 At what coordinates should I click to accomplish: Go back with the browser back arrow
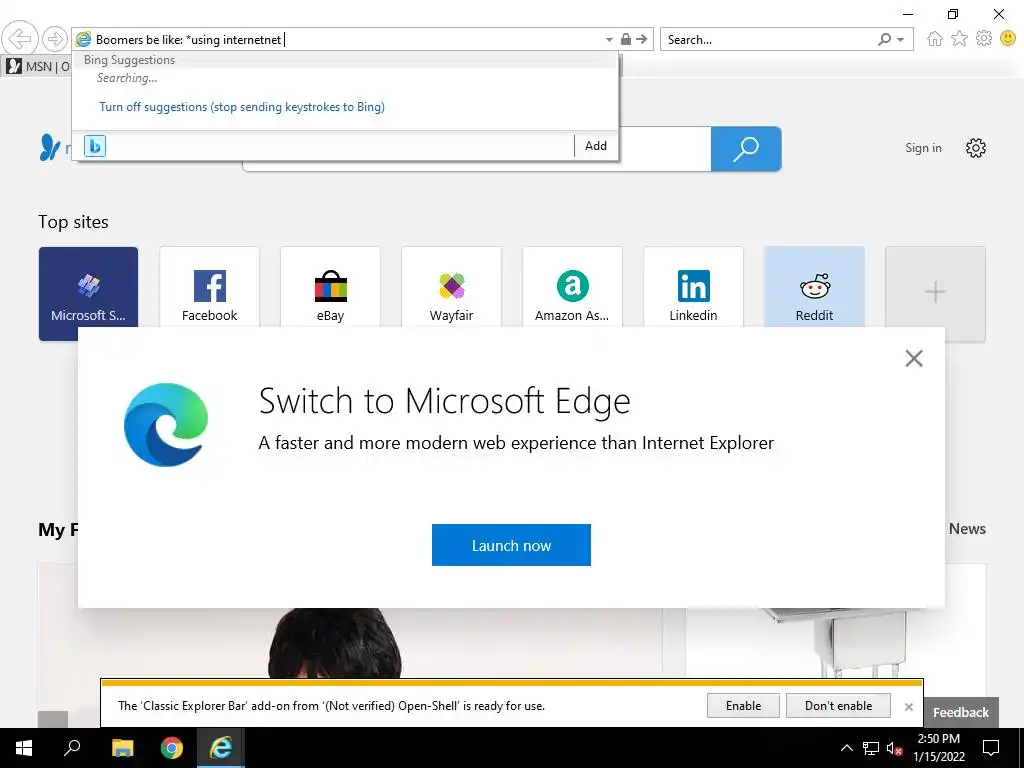tap(20, 39)
